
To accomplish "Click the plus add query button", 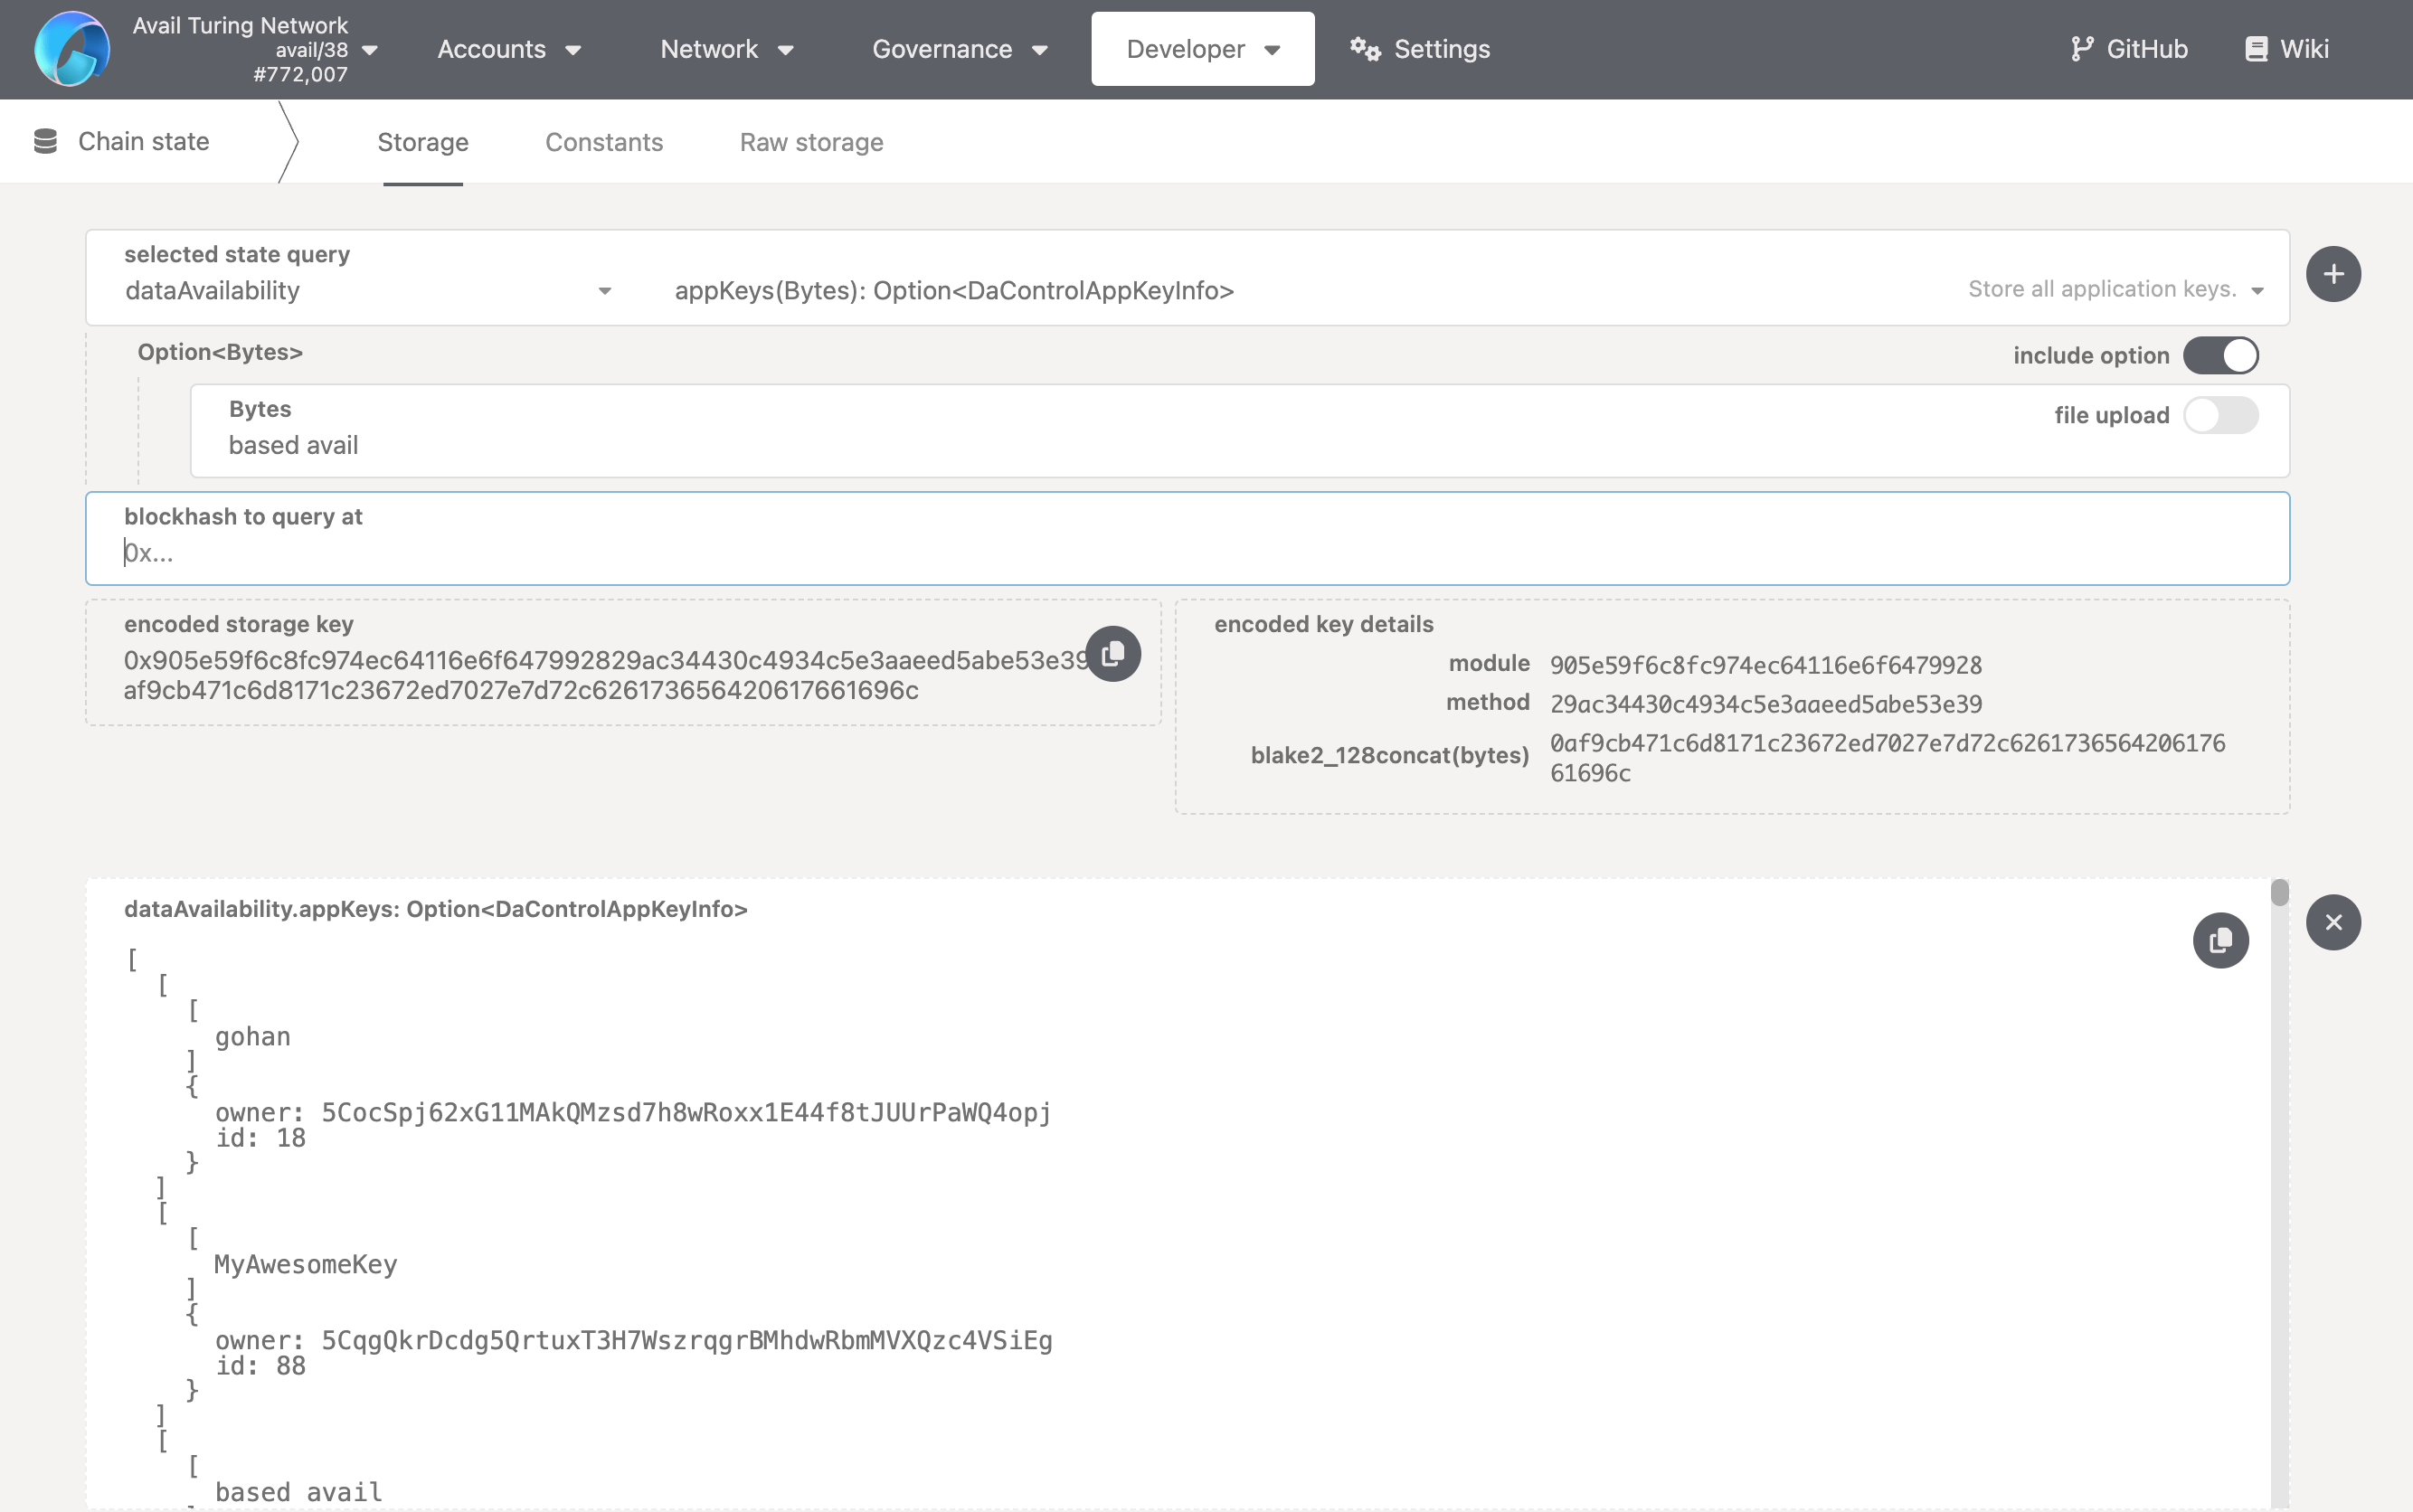I will click(2333, 274).
